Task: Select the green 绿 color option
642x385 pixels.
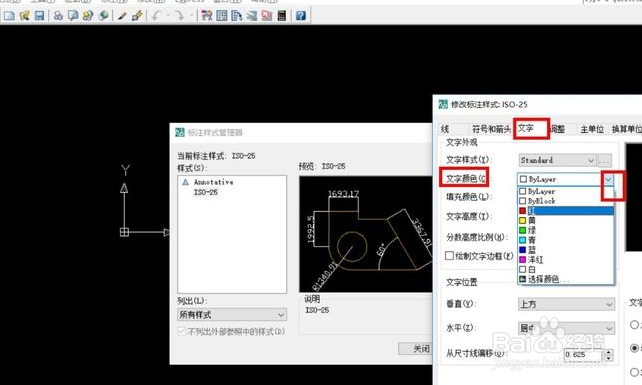Action: click(x=566, y=230)
